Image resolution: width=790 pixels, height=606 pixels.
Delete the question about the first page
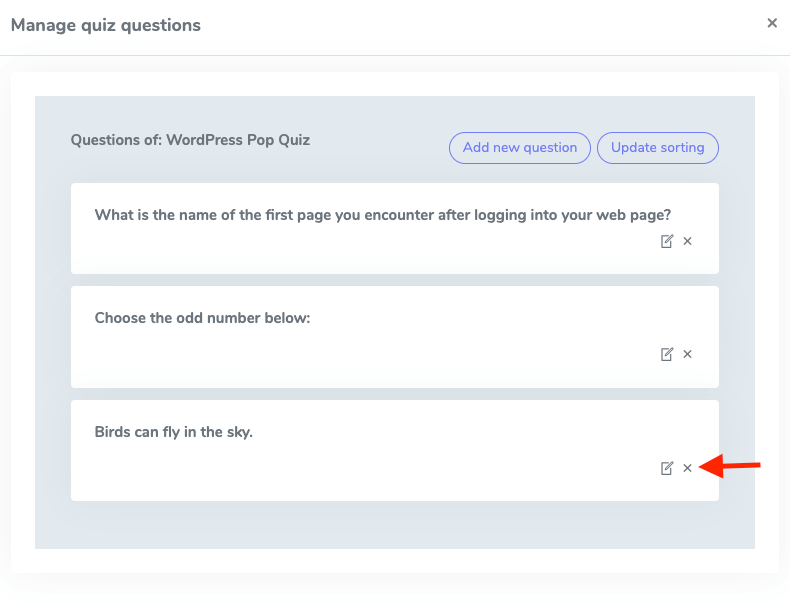point(688,241)
